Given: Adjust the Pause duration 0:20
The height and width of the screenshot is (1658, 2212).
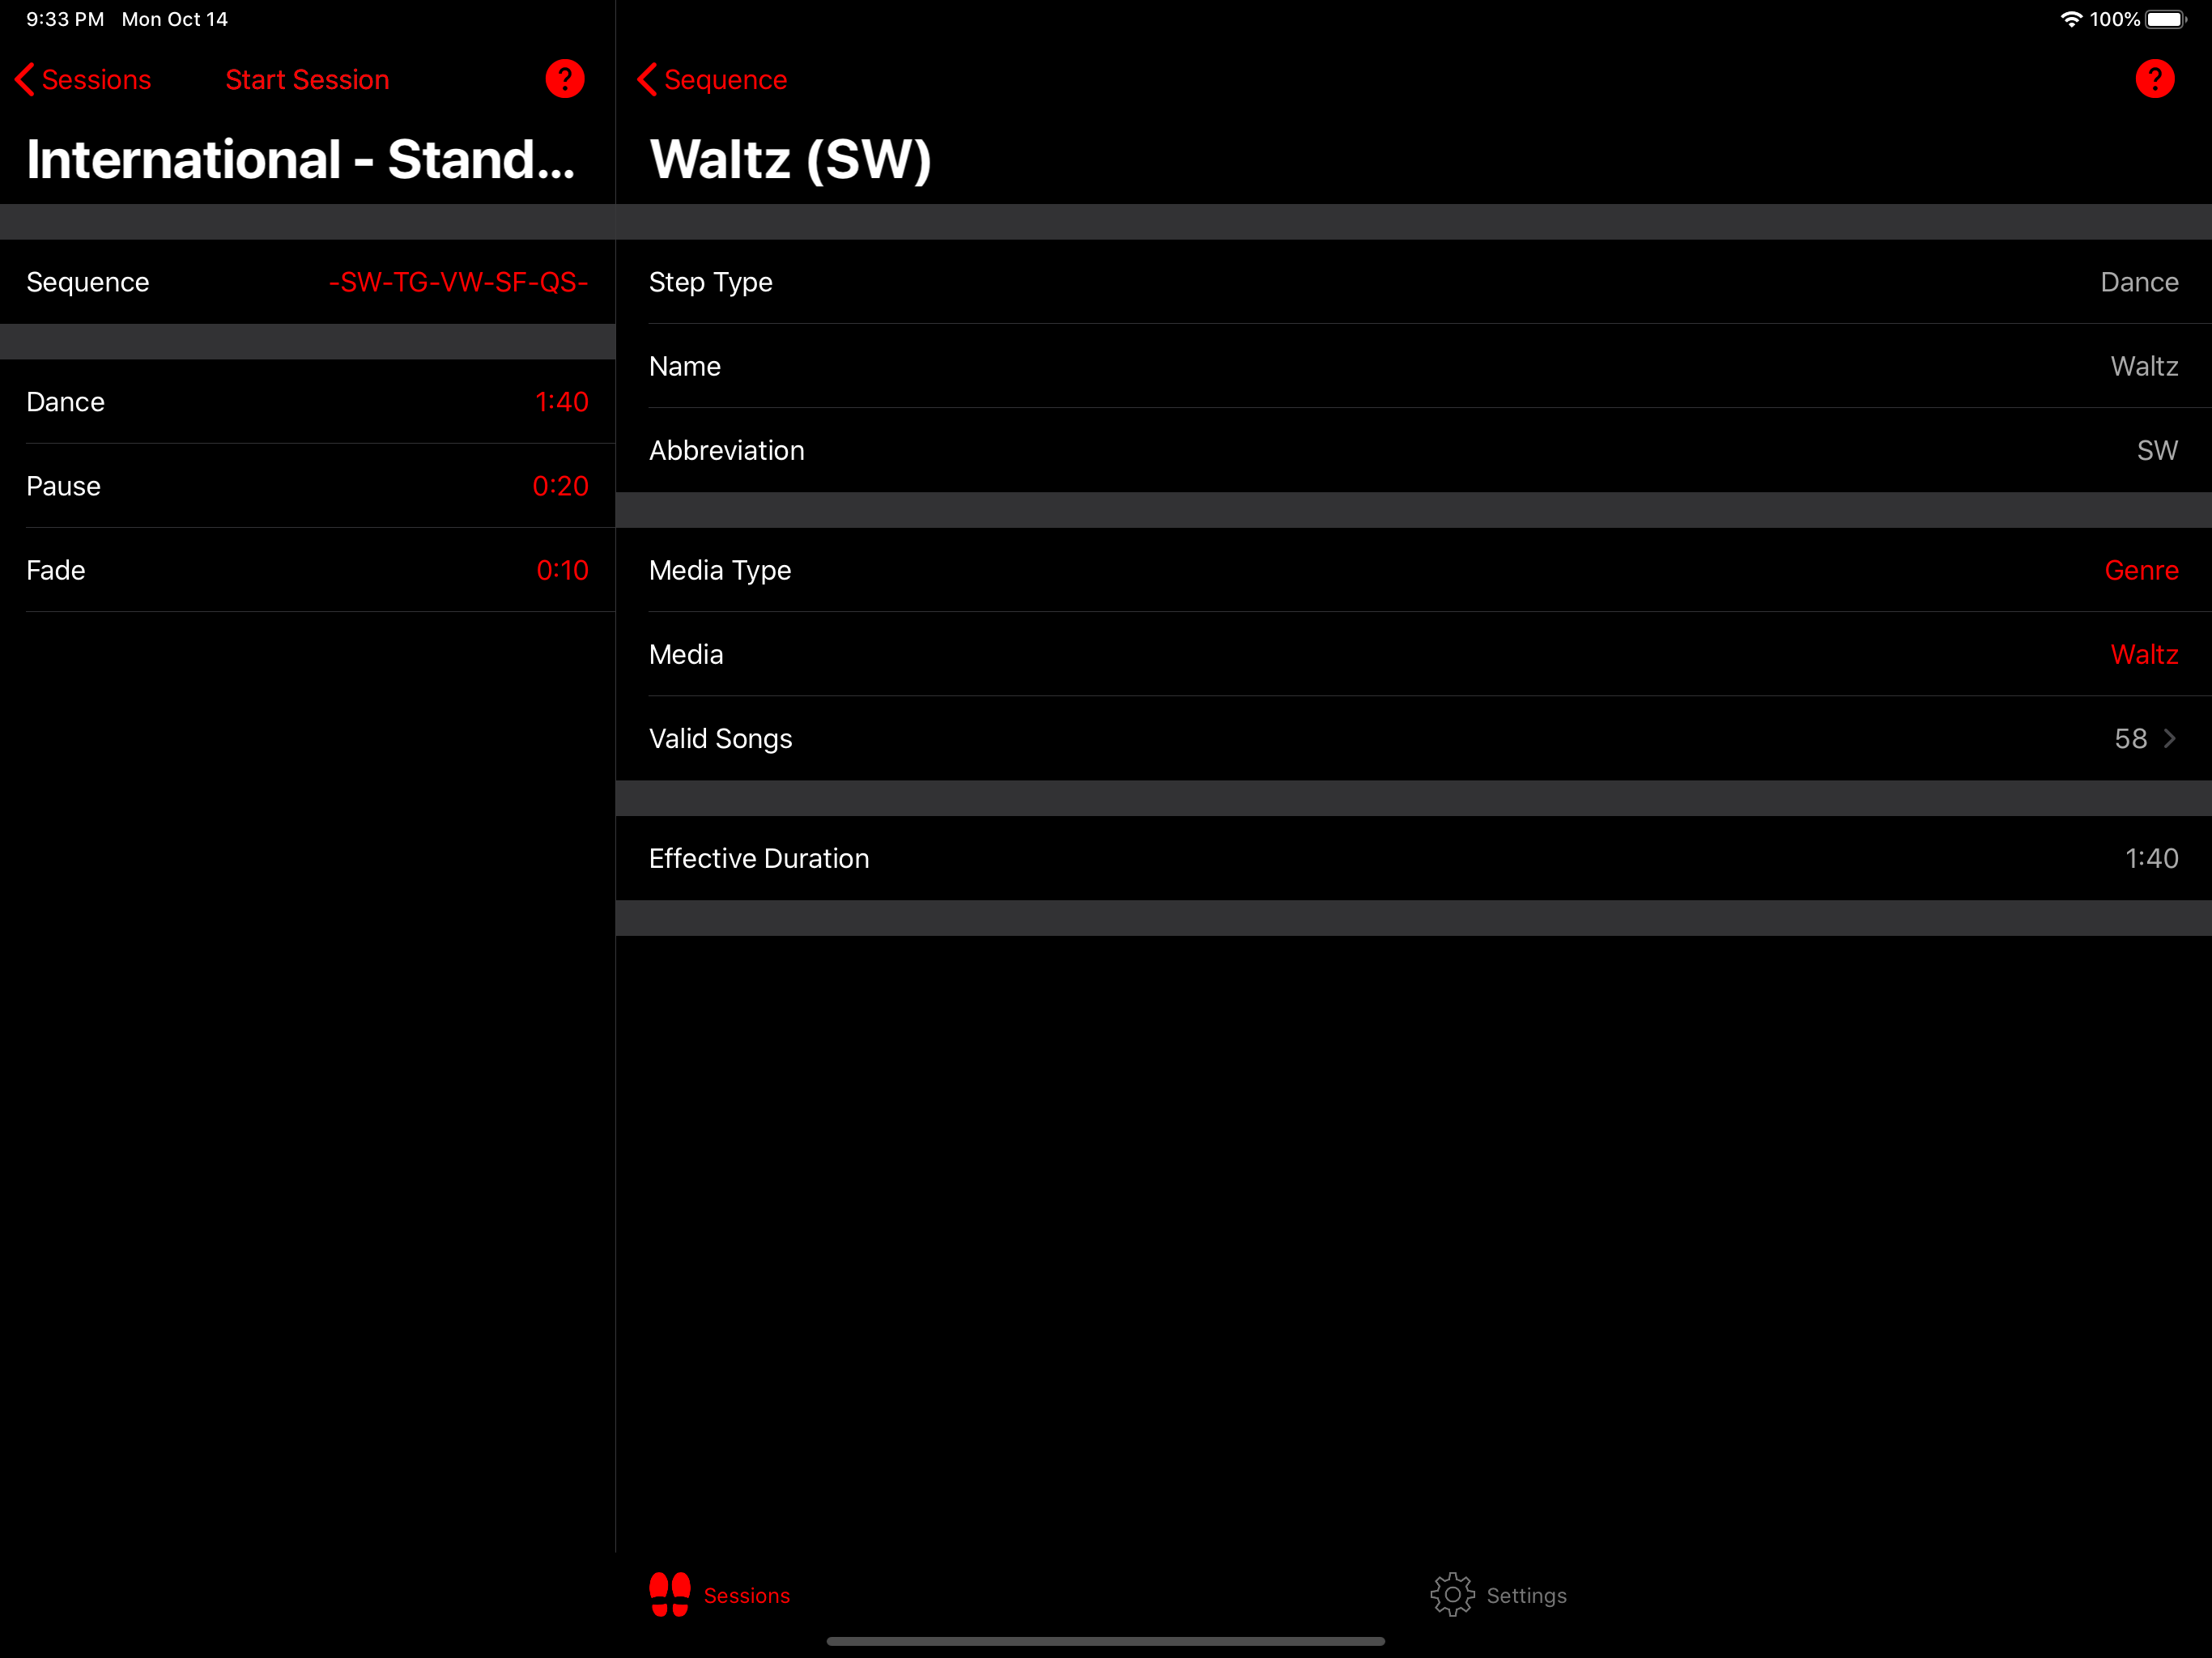Looking at the screenshot, I should [x=560, y=486].
